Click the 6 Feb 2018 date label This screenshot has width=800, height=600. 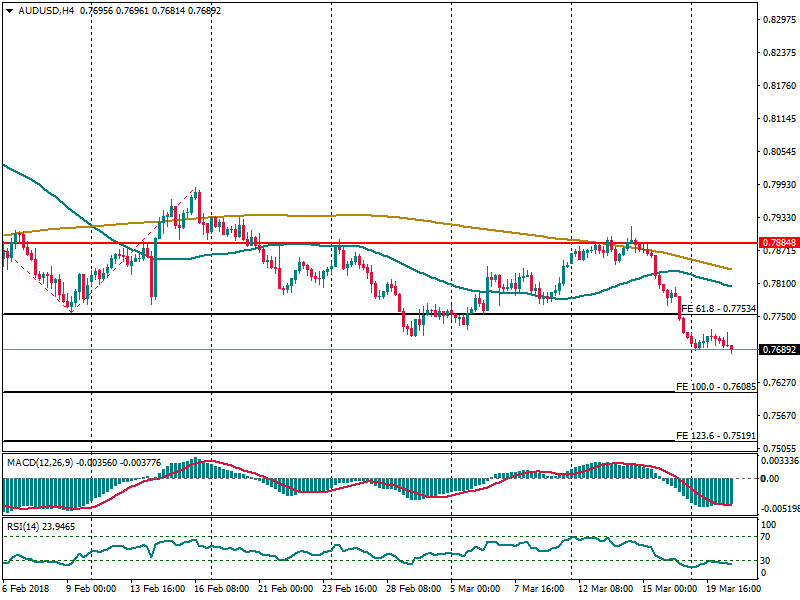point(26,590)
